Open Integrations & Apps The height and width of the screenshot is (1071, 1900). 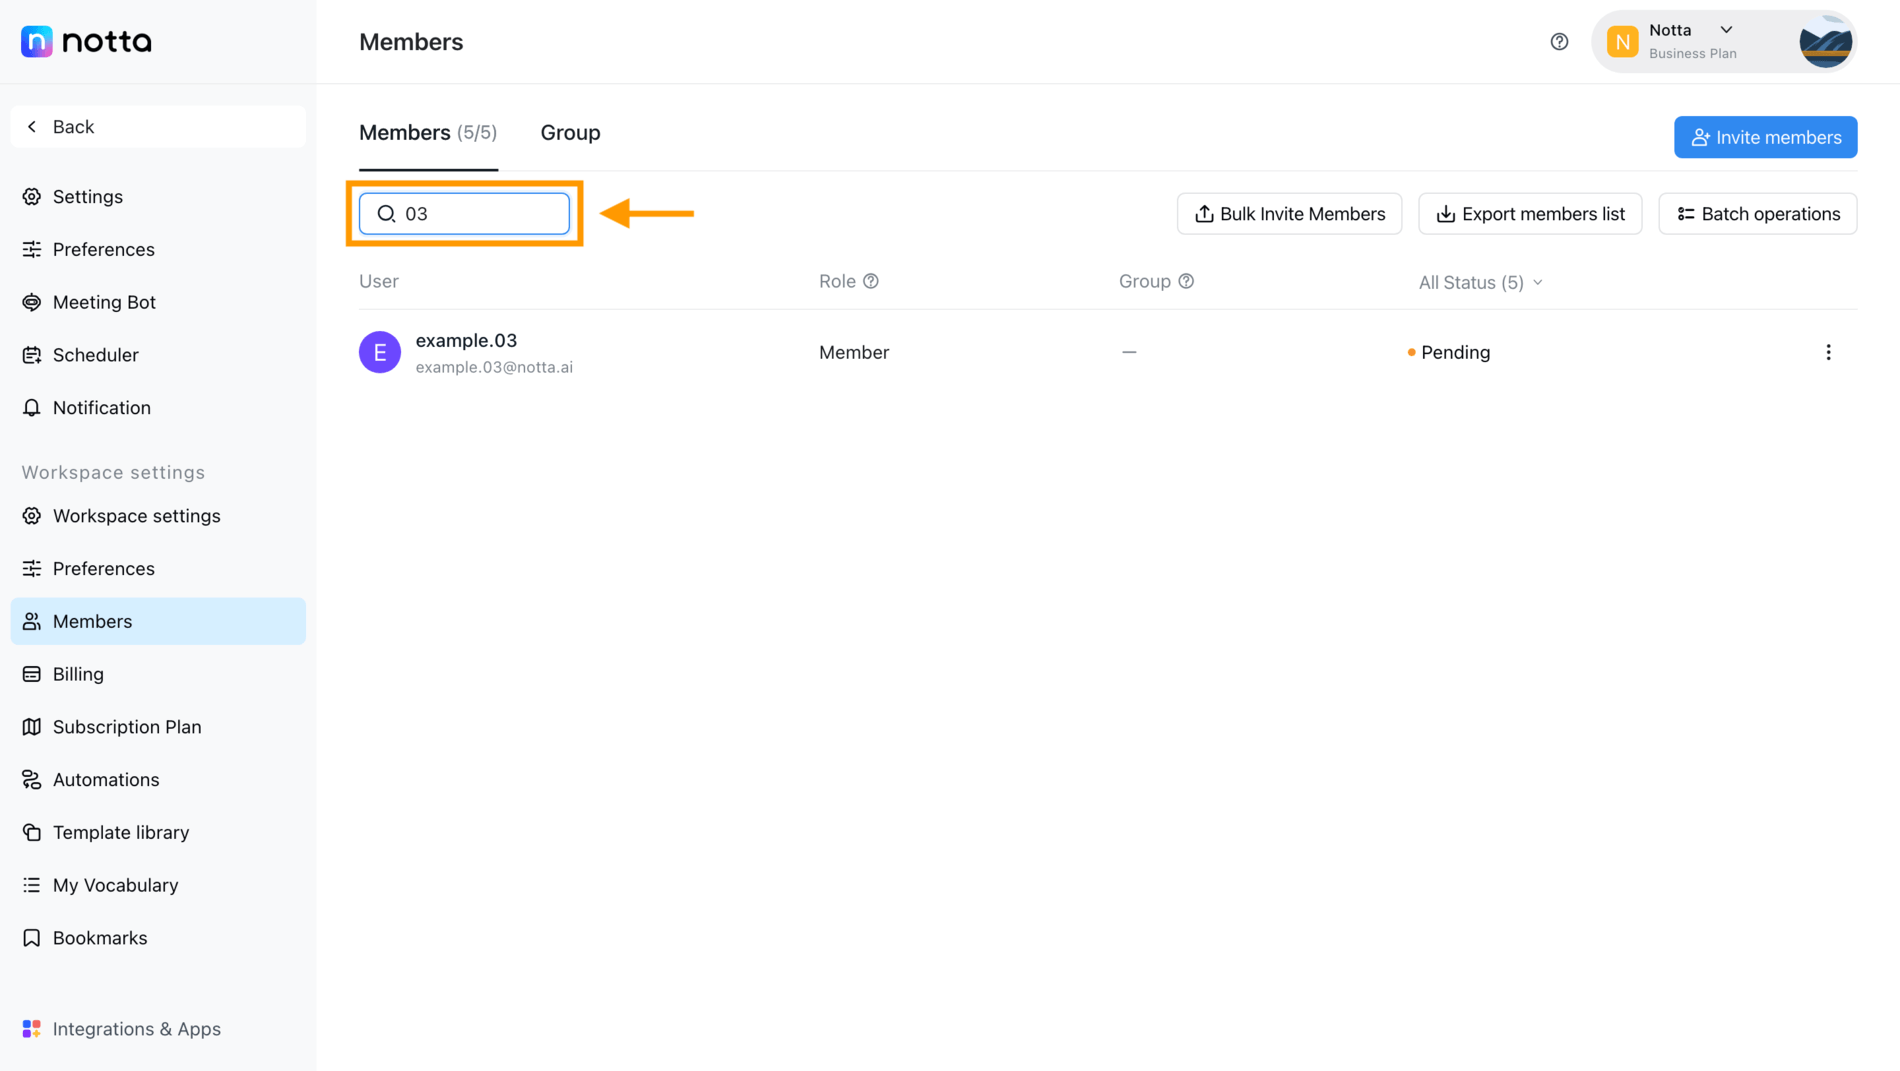click(158, 1029)
